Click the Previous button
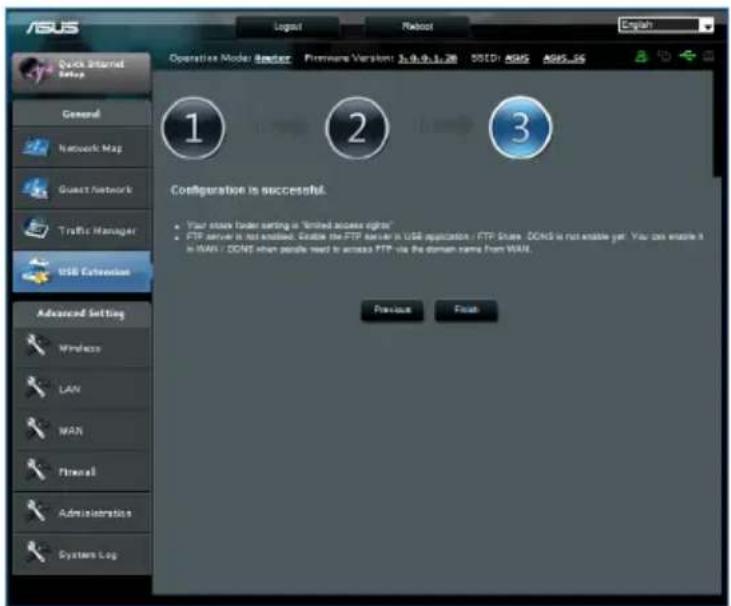 click(x=392, y=310)
